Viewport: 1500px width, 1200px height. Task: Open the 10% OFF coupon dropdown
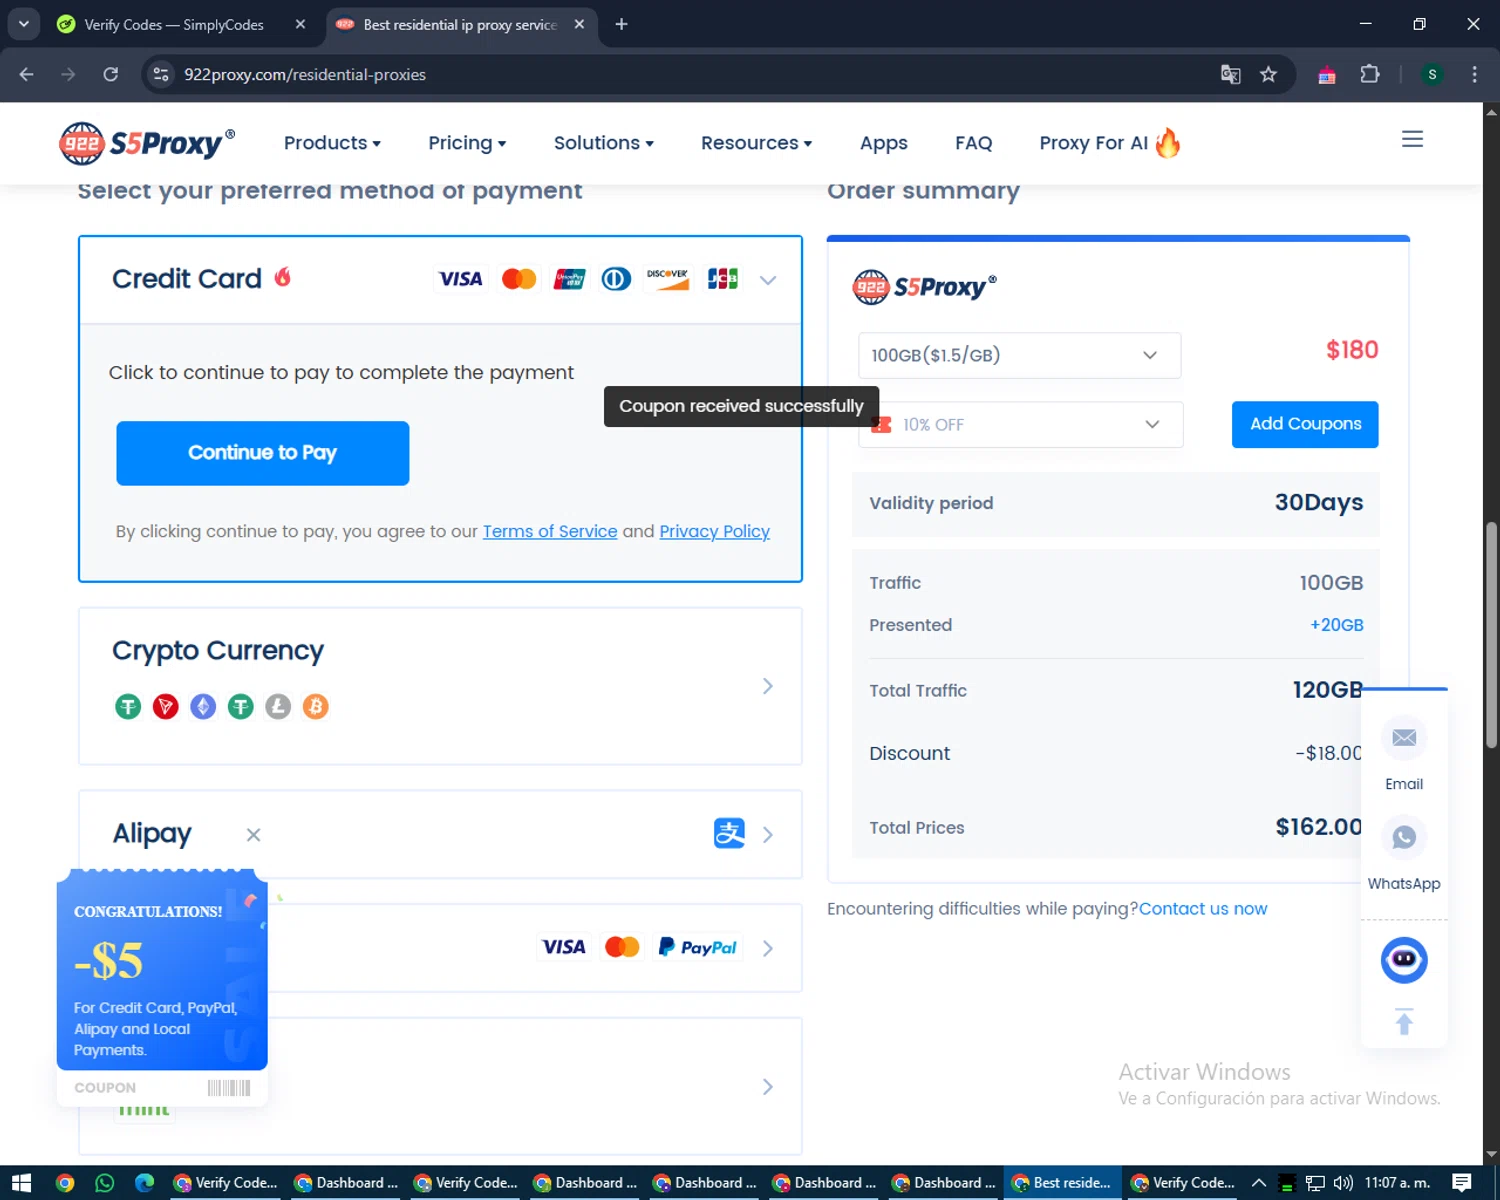coord(1020,425)
